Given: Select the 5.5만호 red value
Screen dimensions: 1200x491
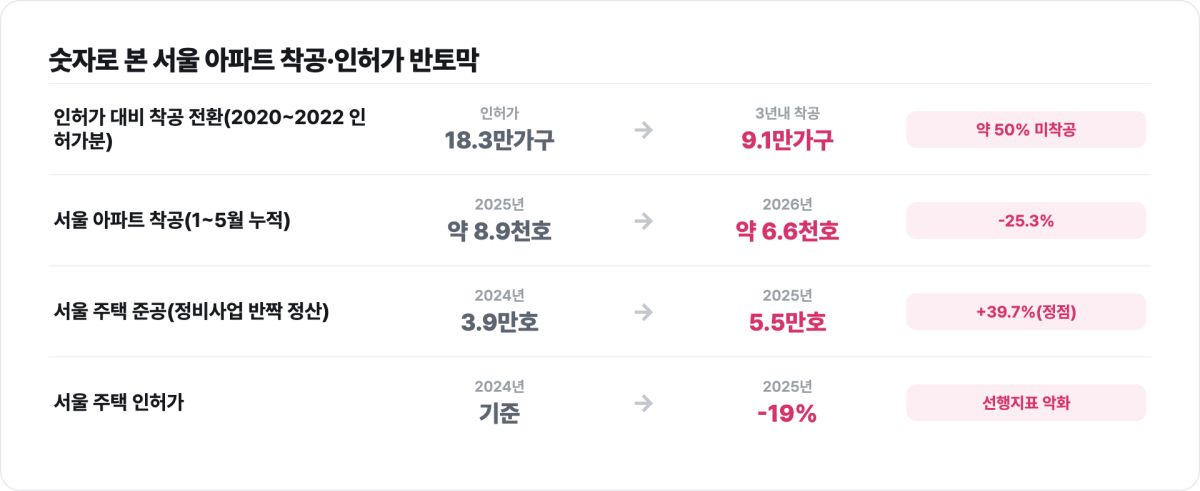Looking at the screenshot, I should click(x=787, y=322).
